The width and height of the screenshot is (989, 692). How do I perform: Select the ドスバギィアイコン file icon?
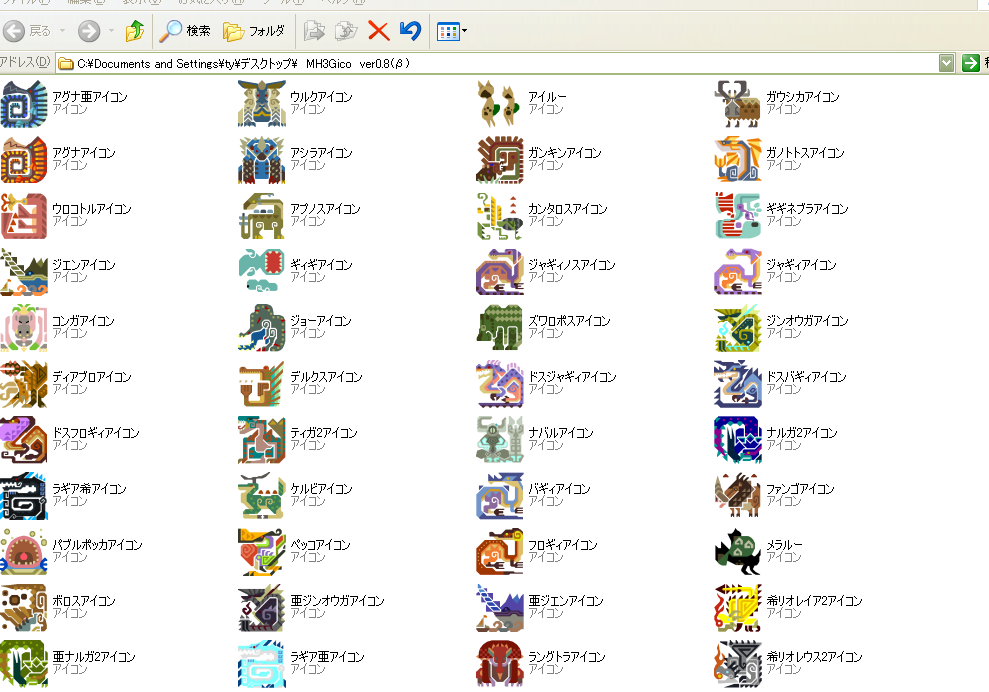click(x=738, y=384)
